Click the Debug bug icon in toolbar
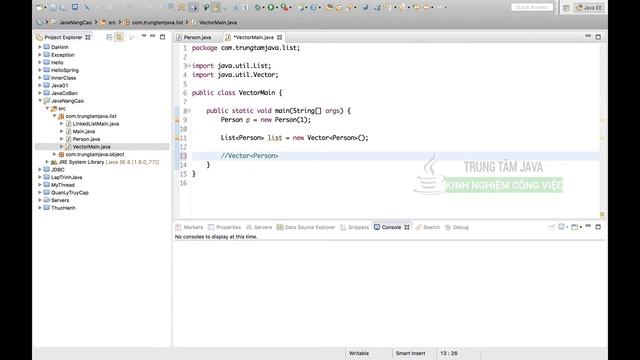 (258, 7)
